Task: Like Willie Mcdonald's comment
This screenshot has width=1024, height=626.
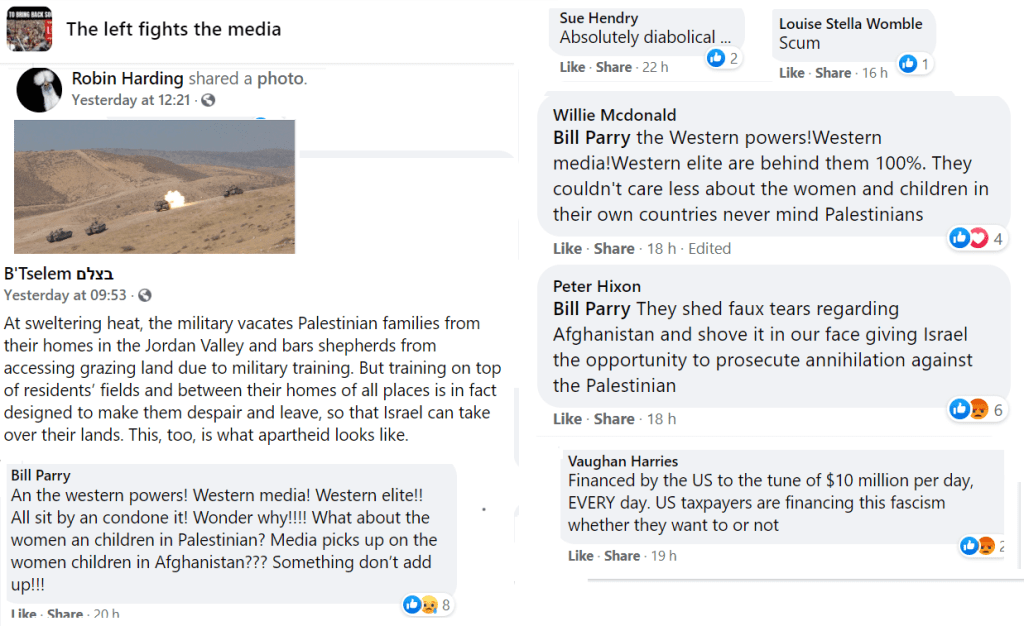Action: [x=567, y=248]
